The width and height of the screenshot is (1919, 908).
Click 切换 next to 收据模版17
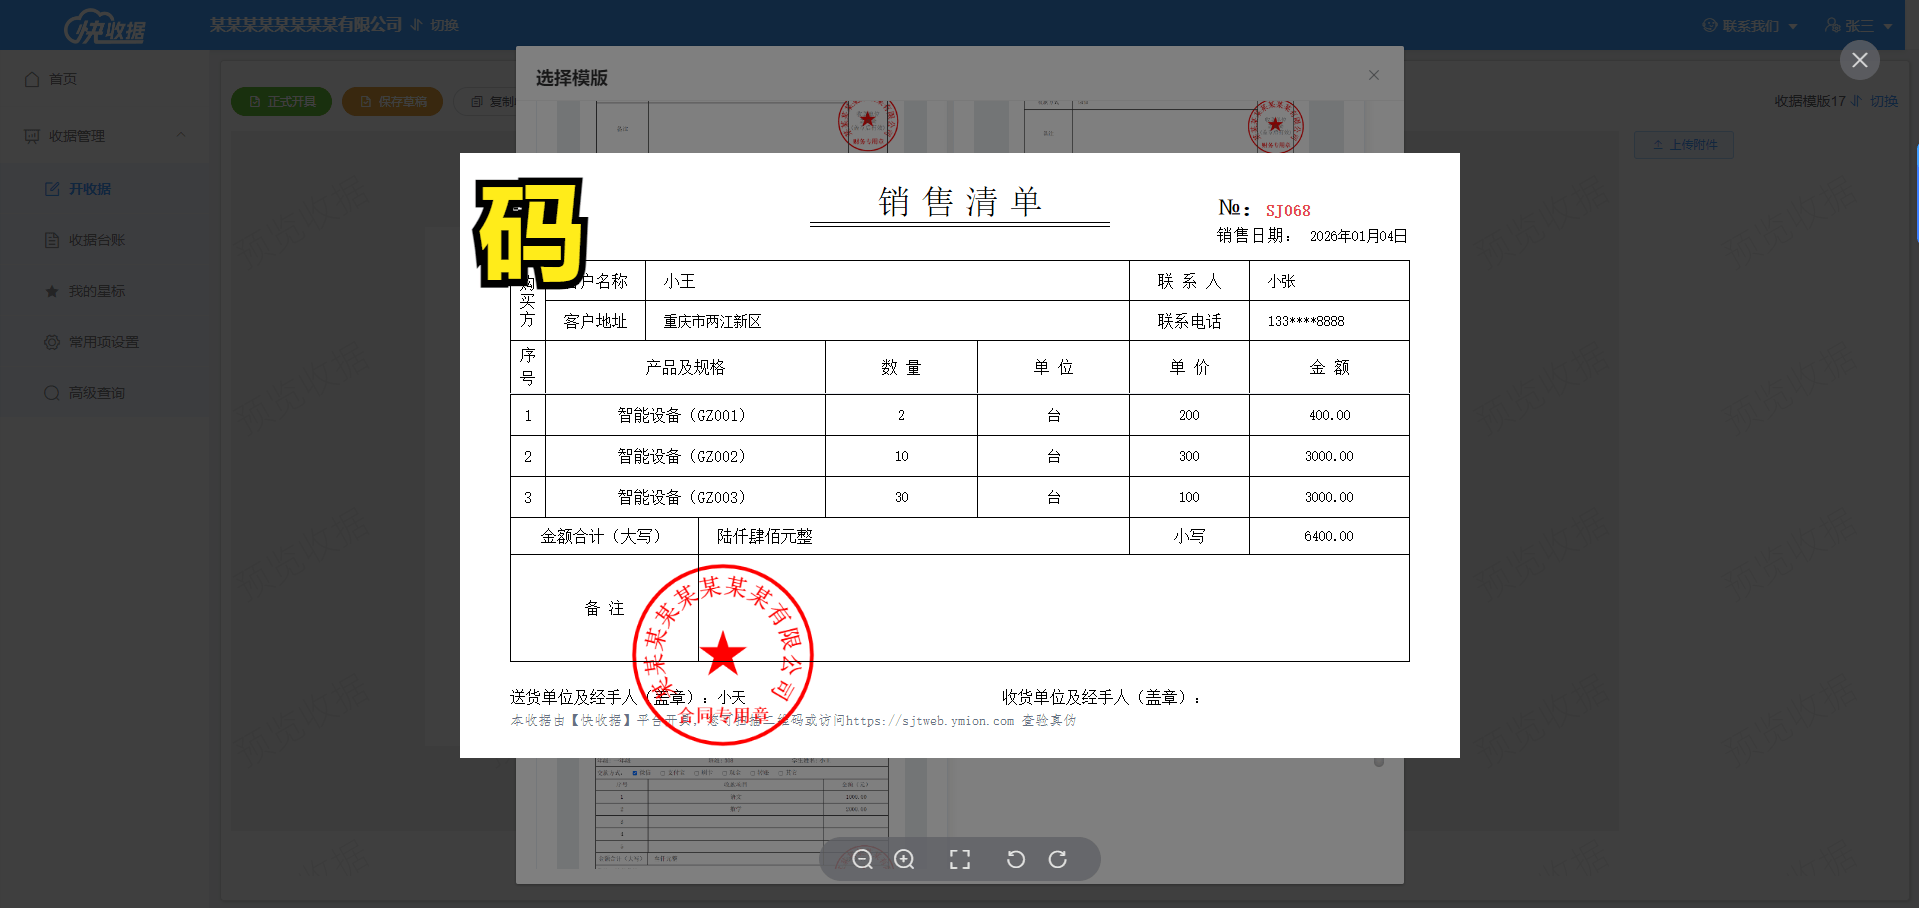click(x=1883, y=101)
